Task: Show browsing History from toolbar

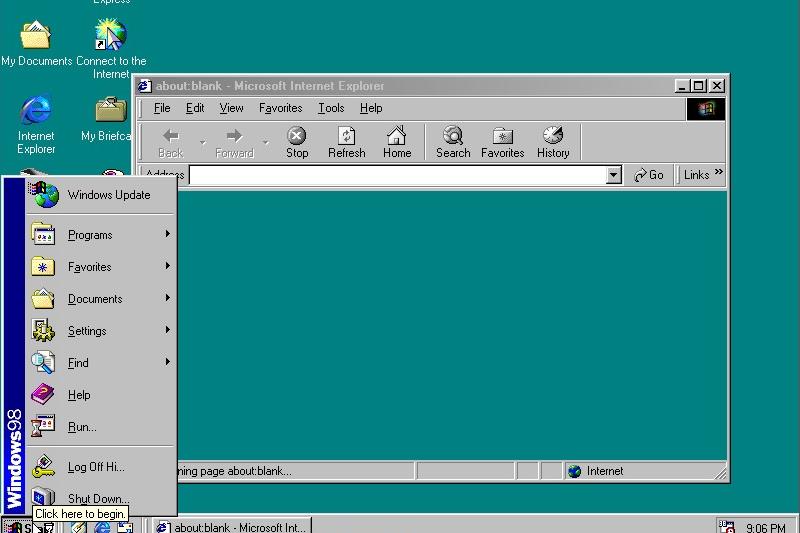Action: tap(553, 142)
